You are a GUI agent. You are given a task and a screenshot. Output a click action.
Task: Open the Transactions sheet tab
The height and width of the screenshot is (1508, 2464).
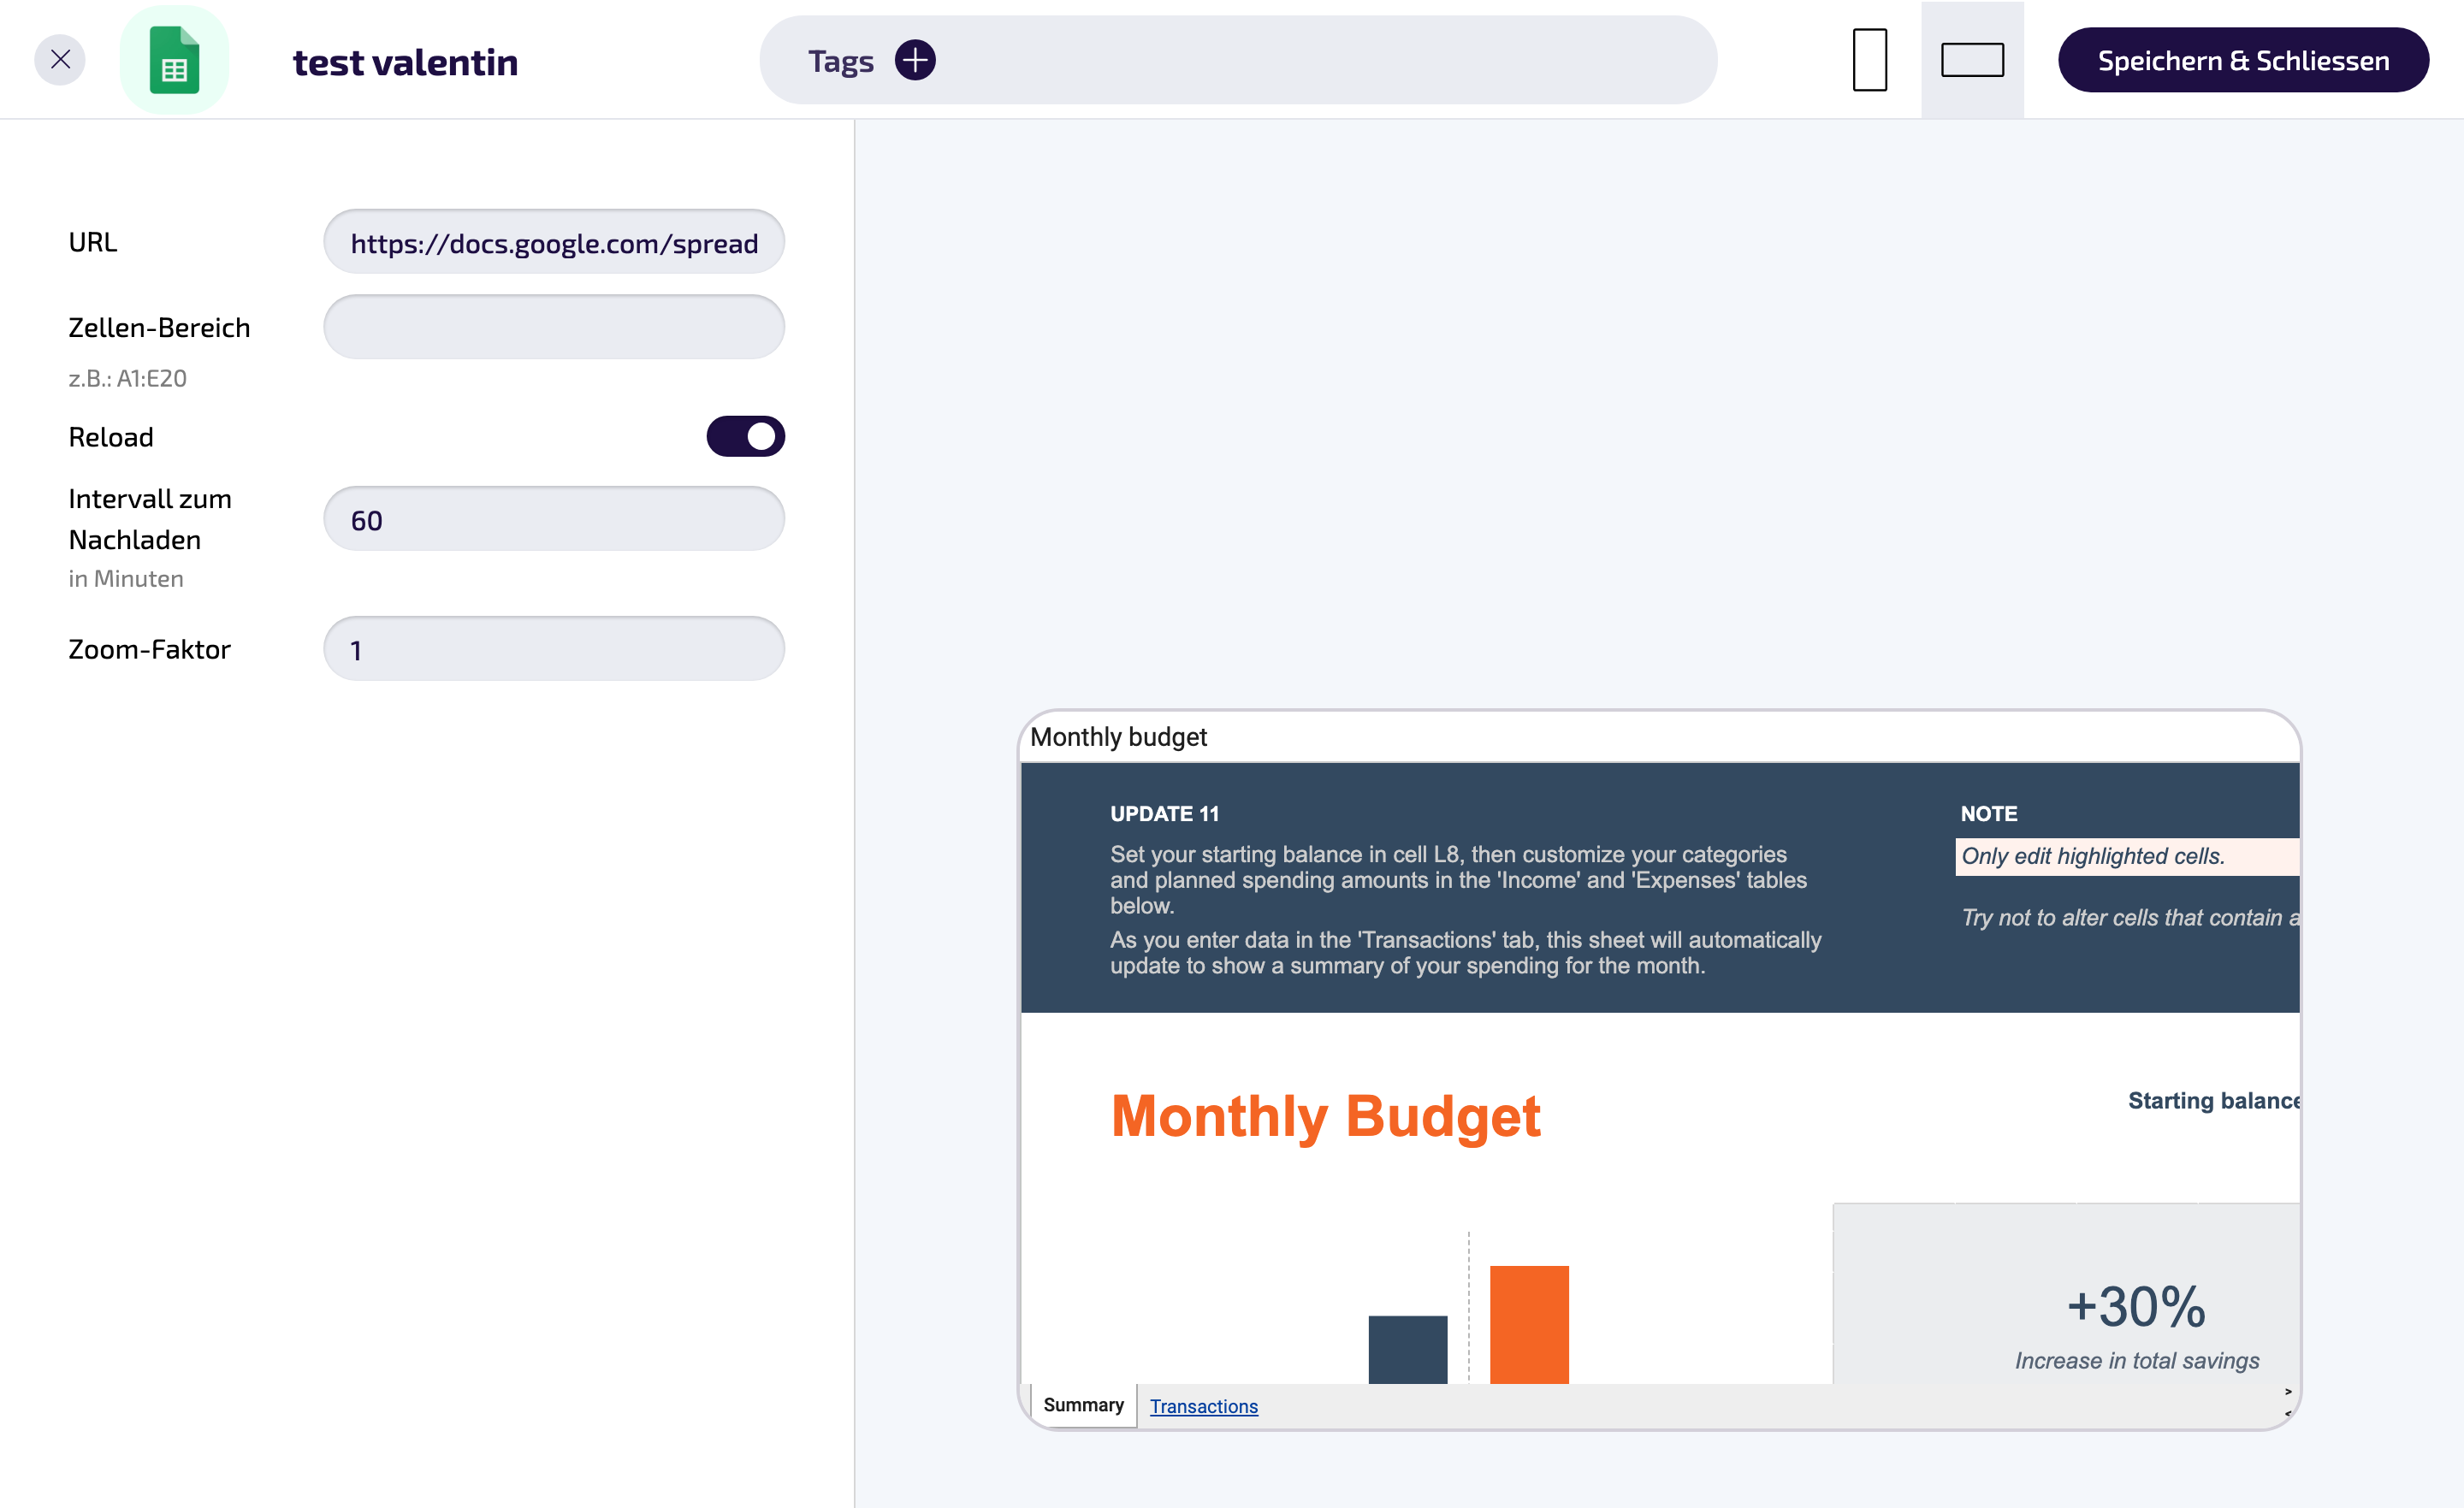pos(1204,1406)
